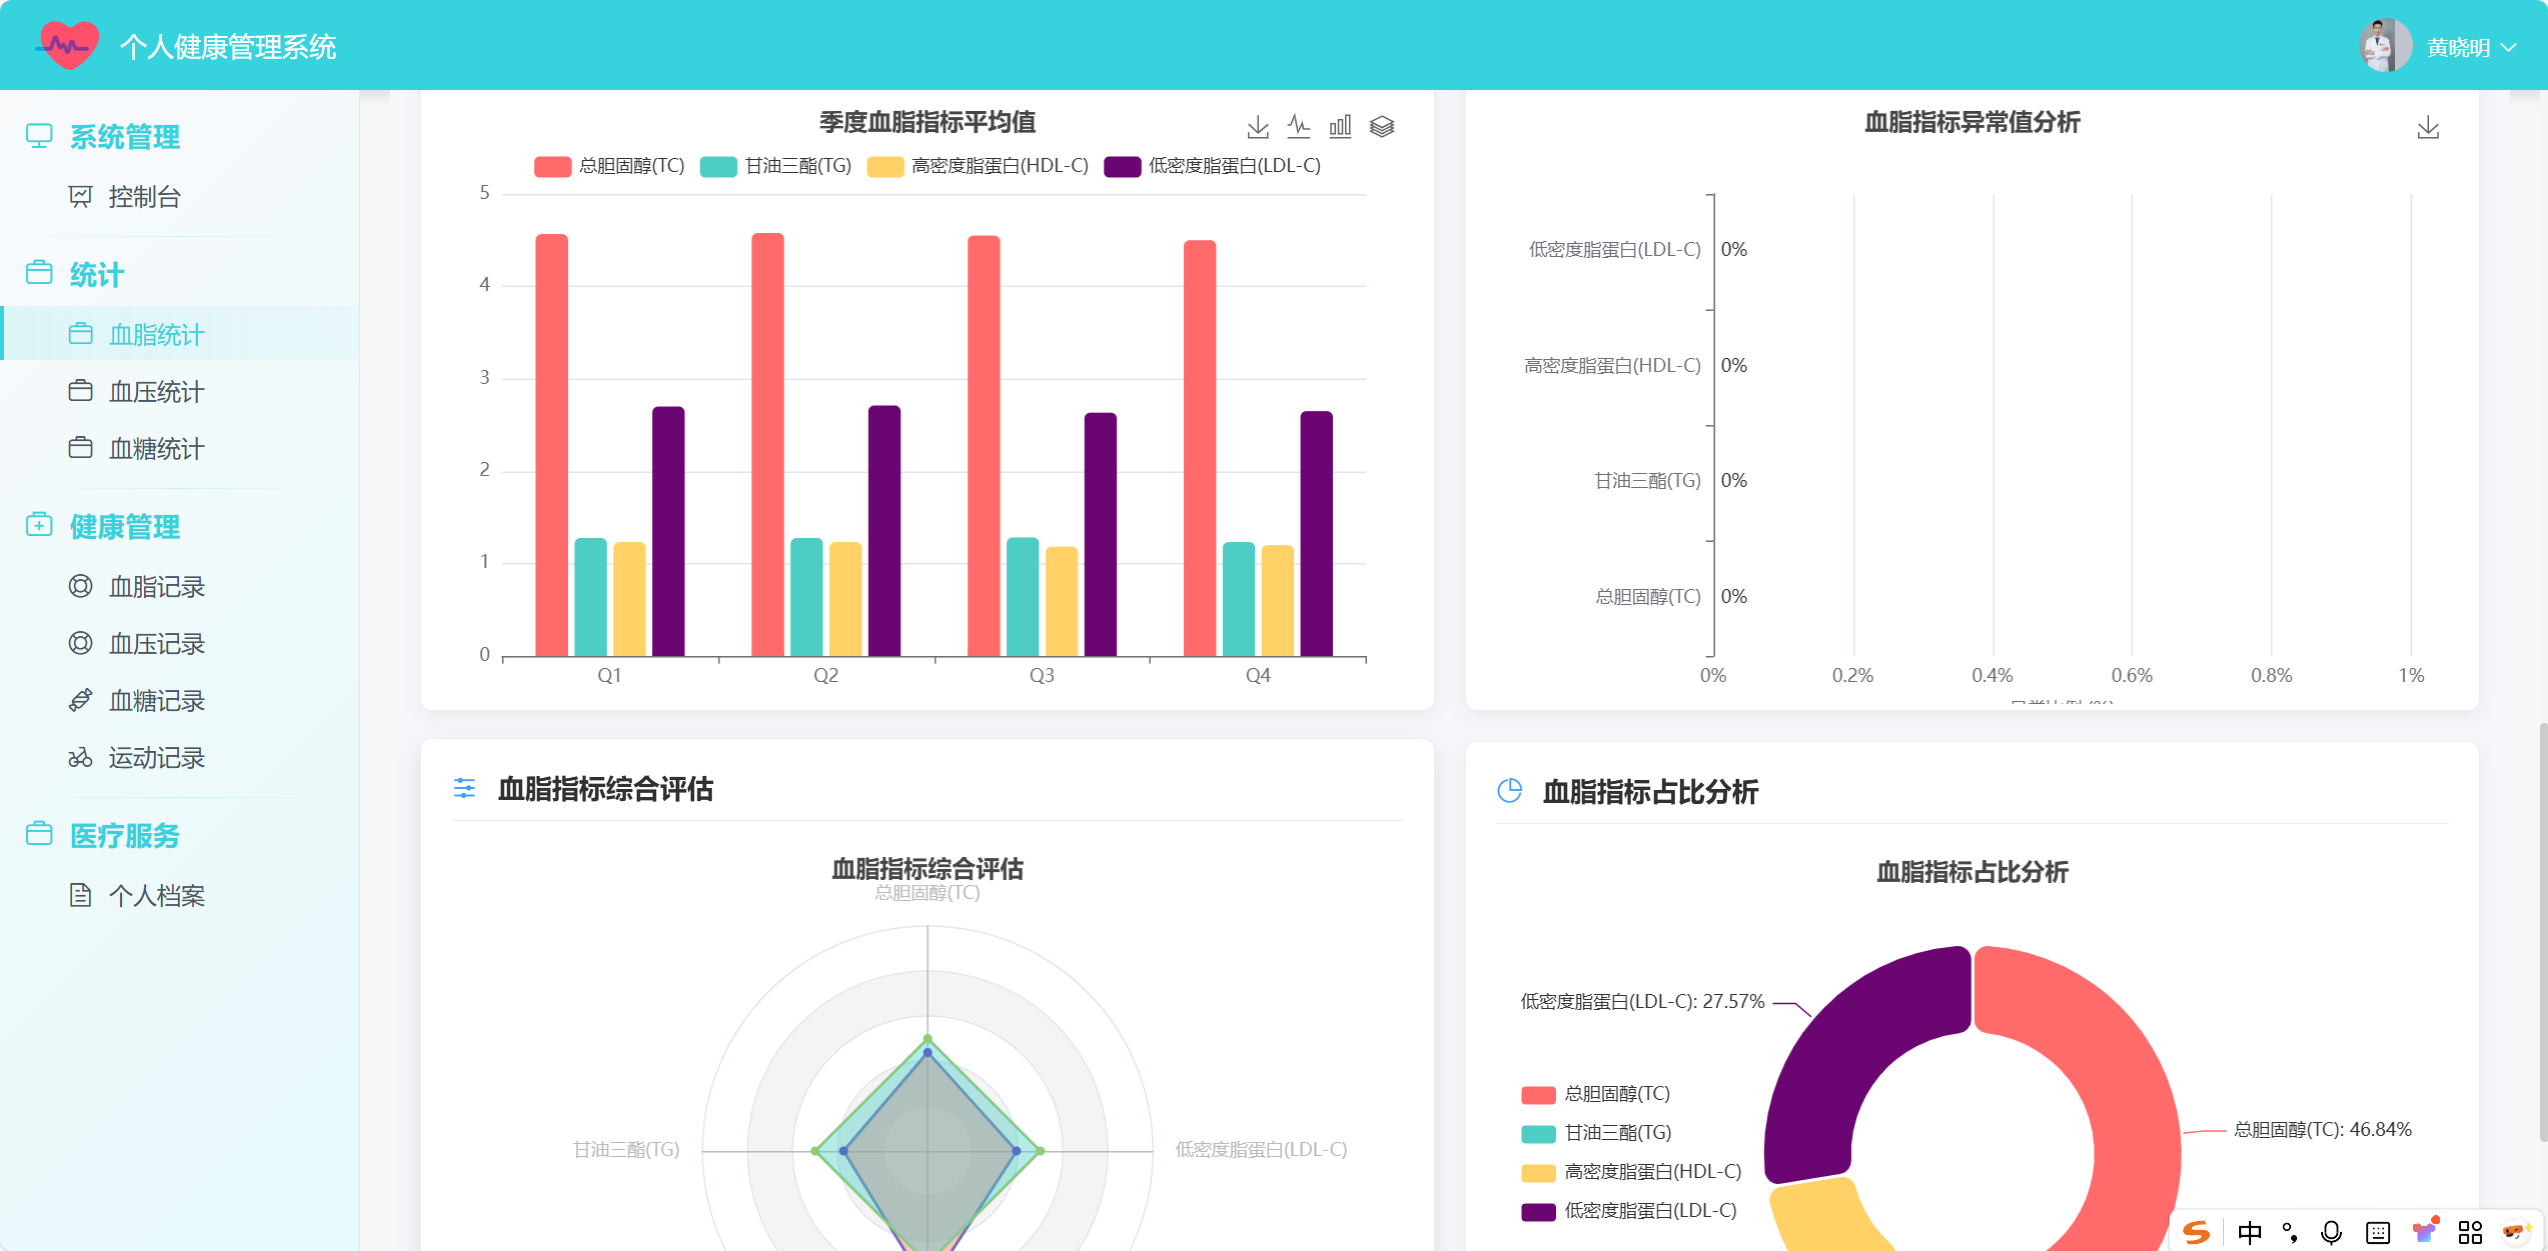This screenshot has height=1251, width=2548.
Task: Open the 血压统计 page
Action: (180, 391)
